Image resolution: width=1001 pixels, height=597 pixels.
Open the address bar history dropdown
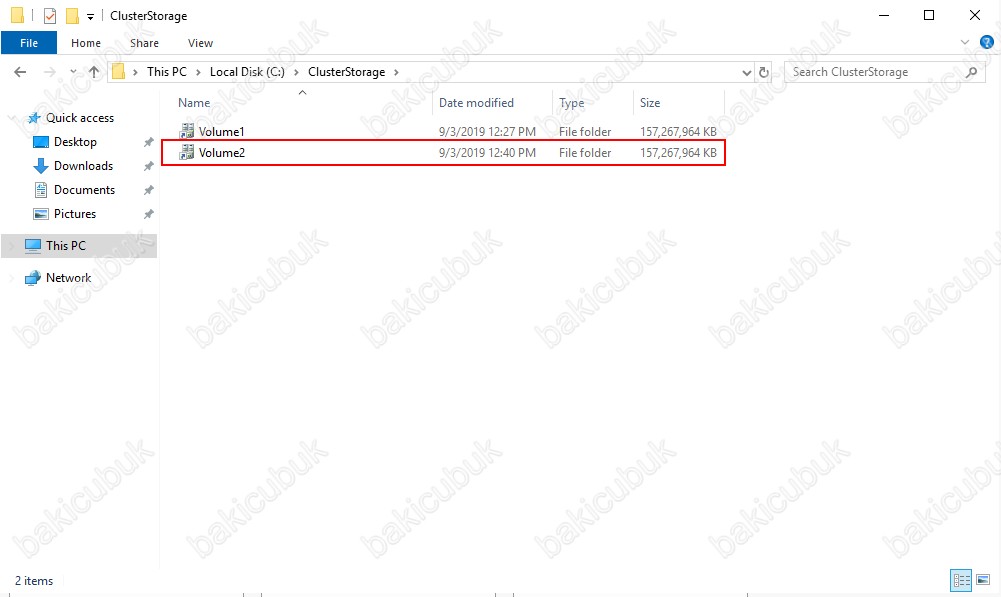click(746, 72)
